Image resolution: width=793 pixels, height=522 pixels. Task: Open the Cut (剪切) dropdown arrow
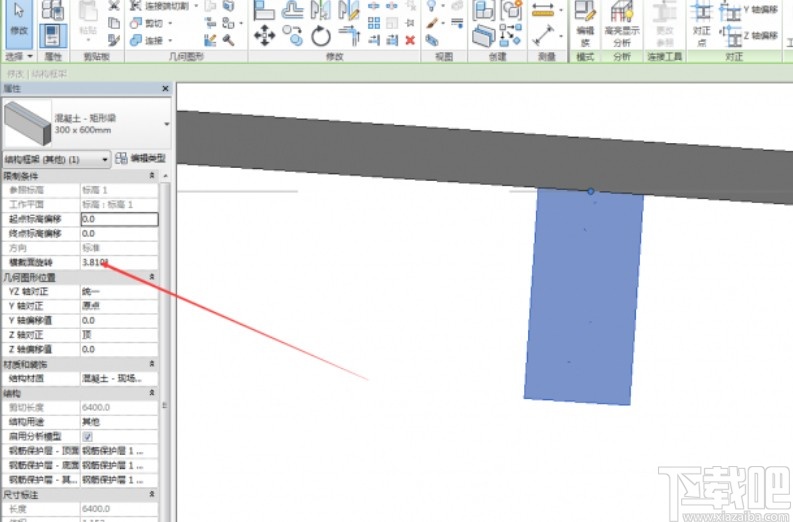click(x=170, y=23)
